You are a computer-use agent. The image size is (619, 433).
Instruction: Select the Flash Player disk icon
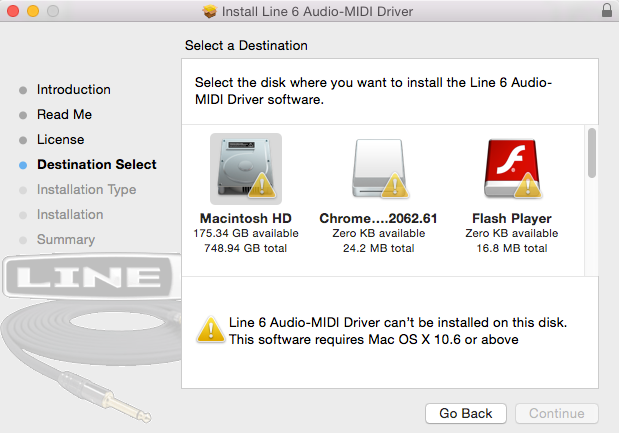point(512,169)
